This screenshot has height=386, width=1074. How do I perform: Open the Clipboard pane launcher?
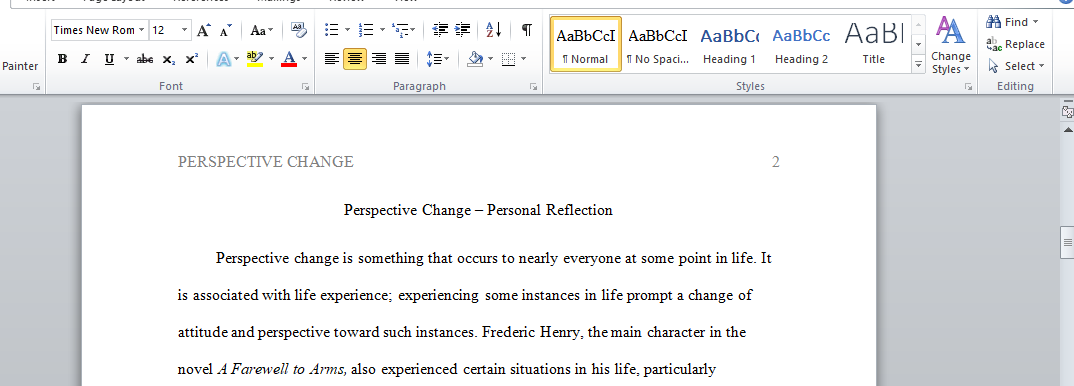36,87
